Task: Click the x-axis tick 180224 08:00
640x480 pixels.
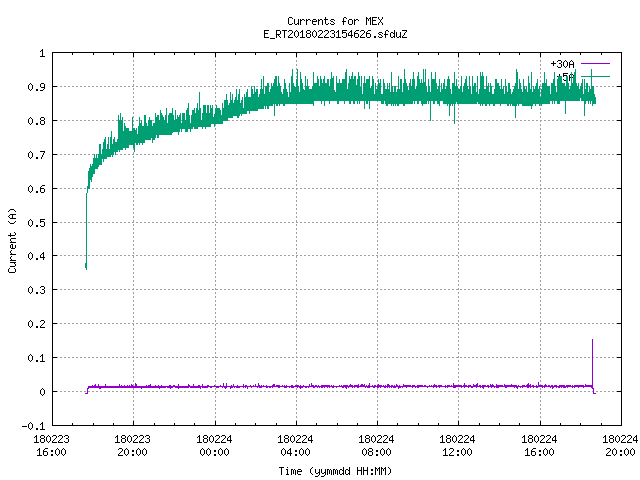Action: tap(376, 446)
